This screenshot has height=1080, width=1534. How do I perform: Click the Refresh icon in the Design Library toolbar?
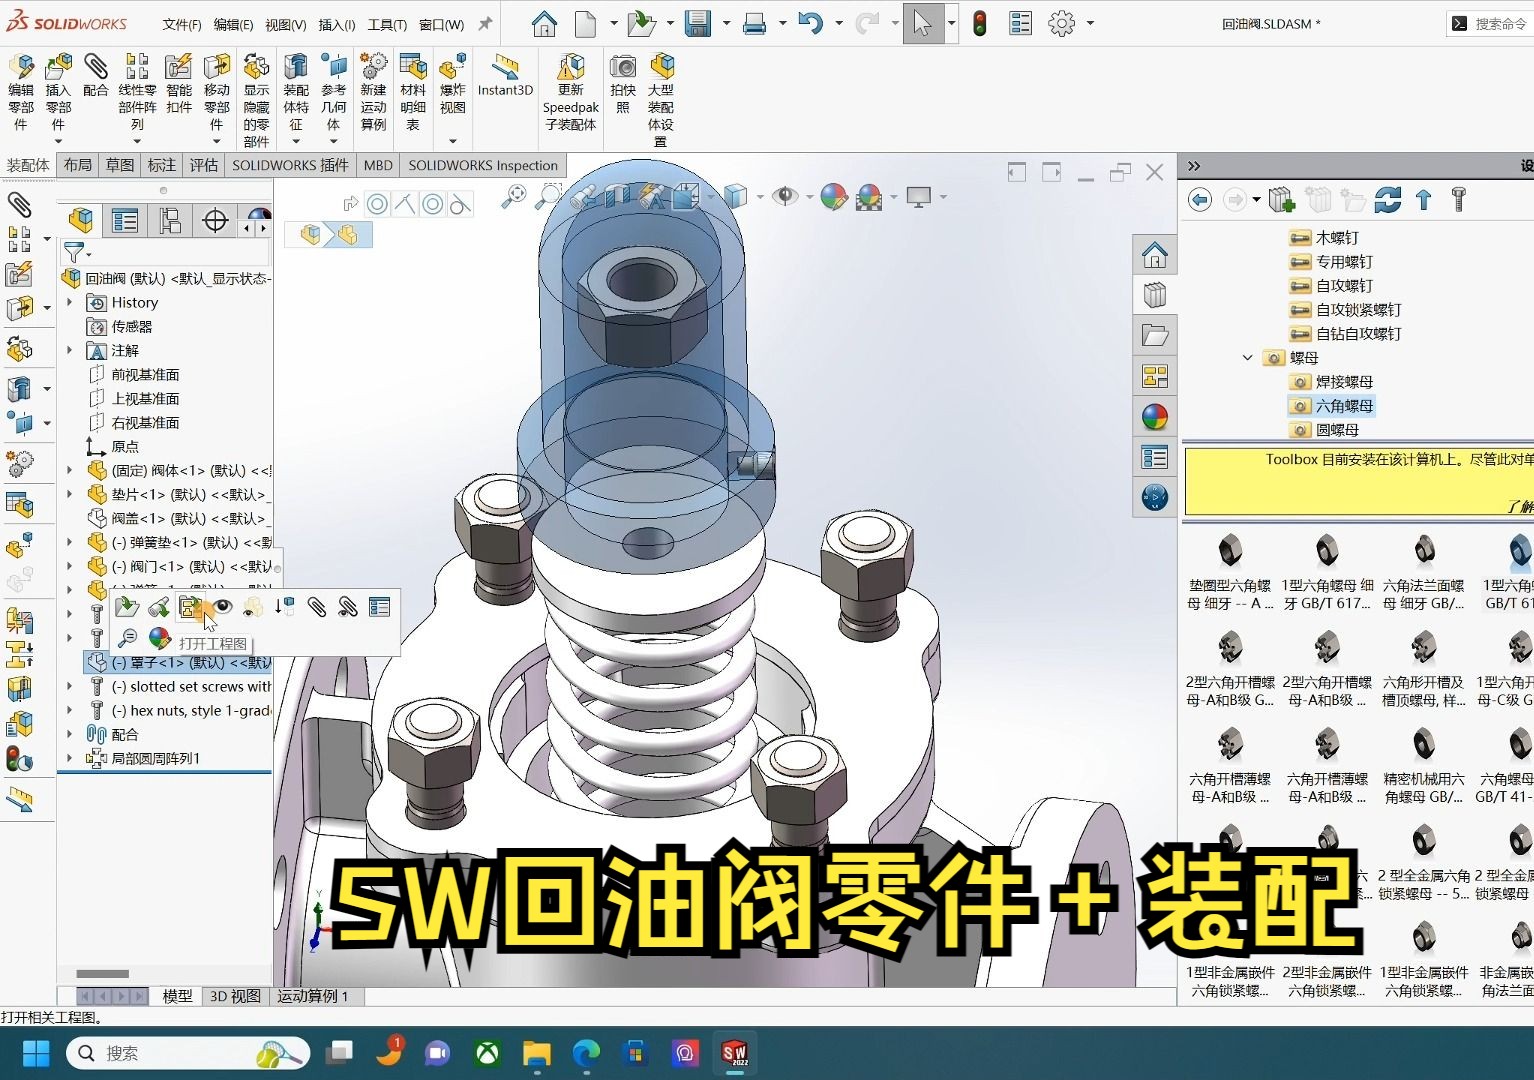point(1387,200)
